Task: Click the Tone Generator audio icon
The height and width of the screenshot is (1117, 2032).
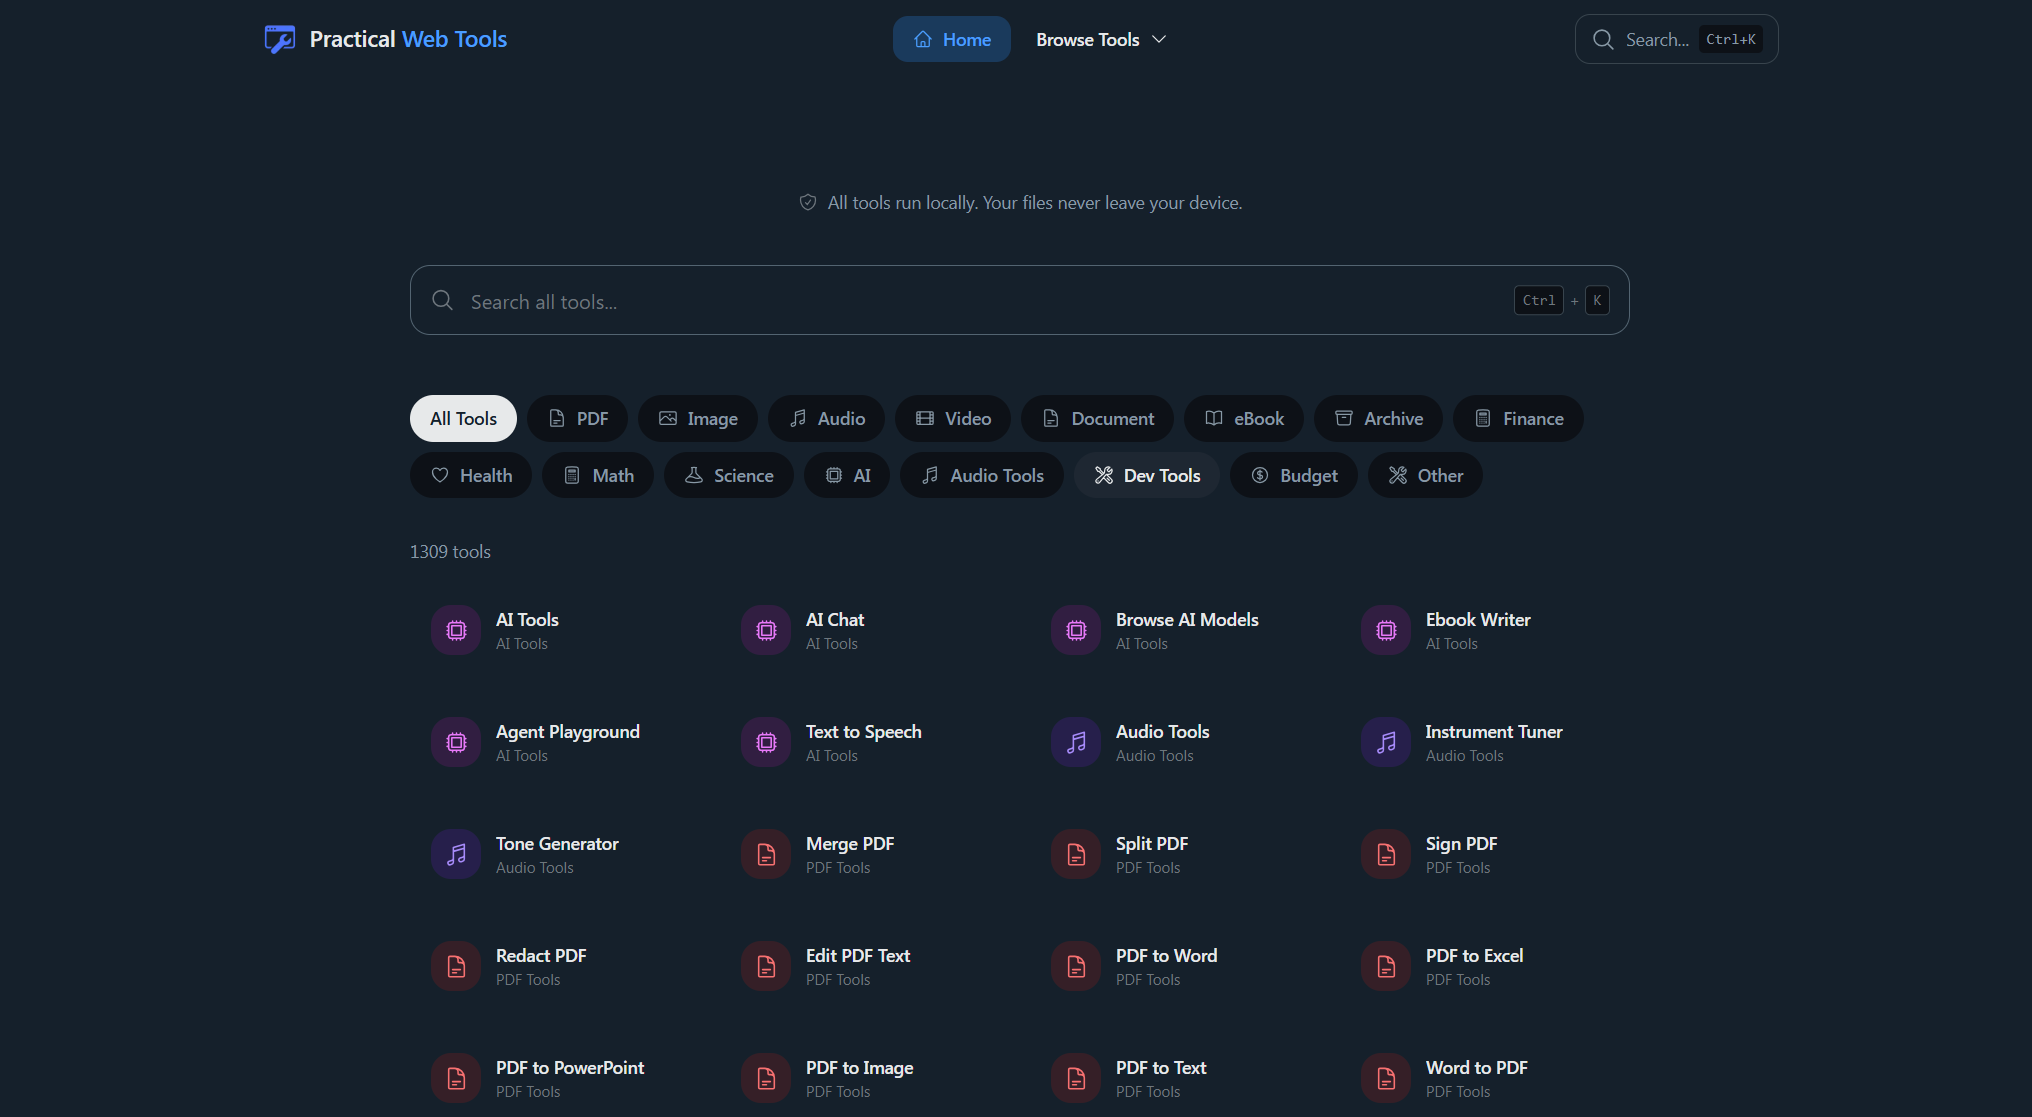Action: point(456,854)
